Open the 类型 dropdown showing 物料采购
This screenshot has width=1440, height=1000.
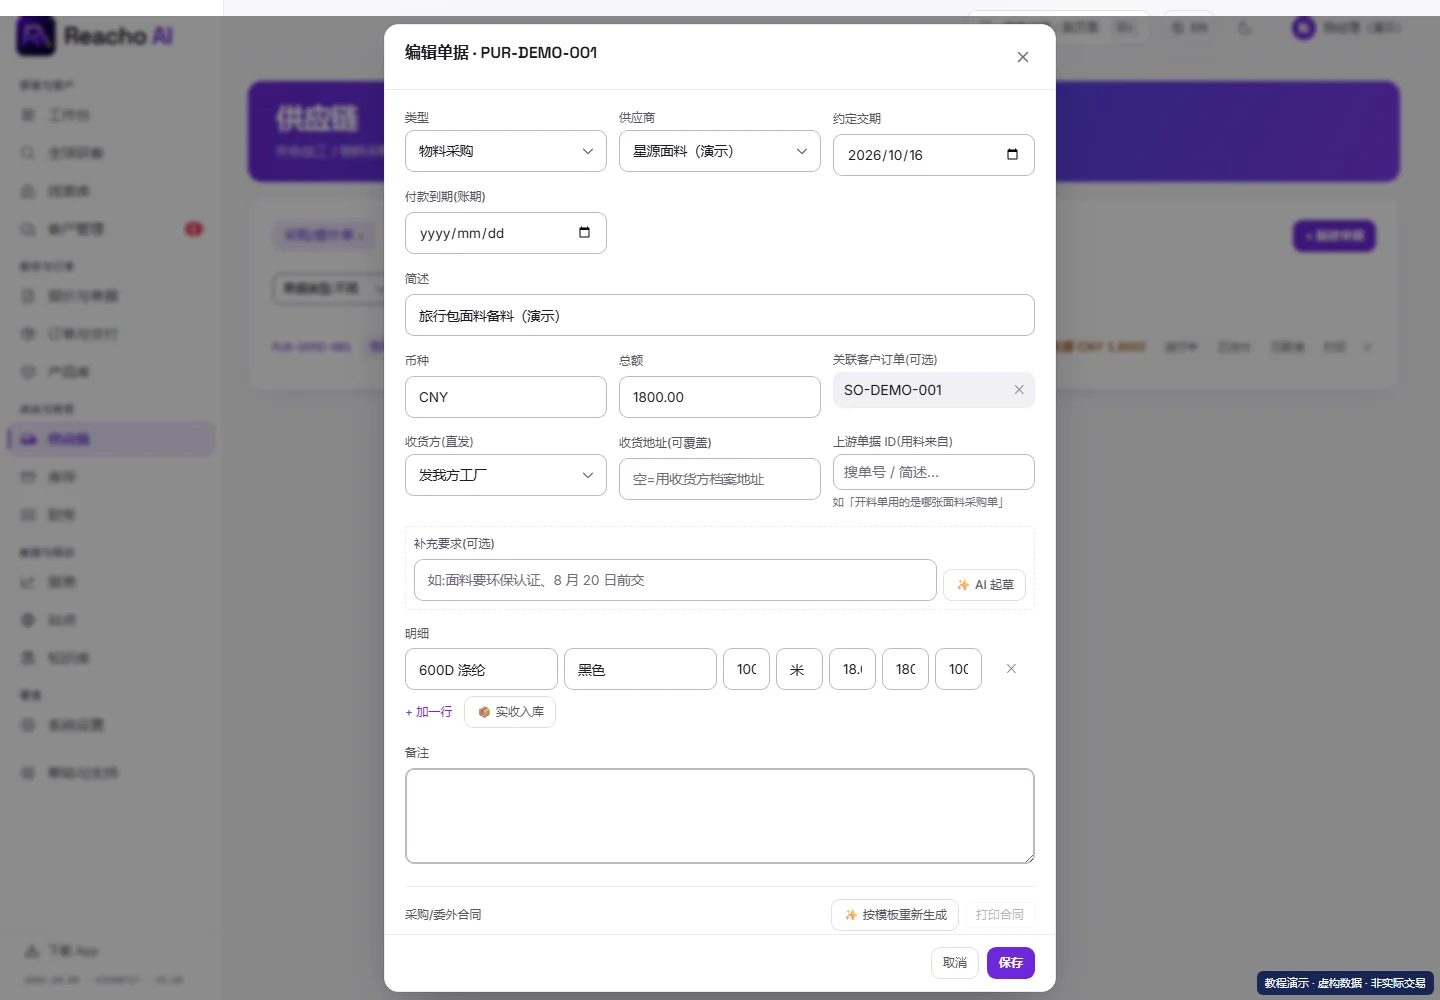[506, 151]
